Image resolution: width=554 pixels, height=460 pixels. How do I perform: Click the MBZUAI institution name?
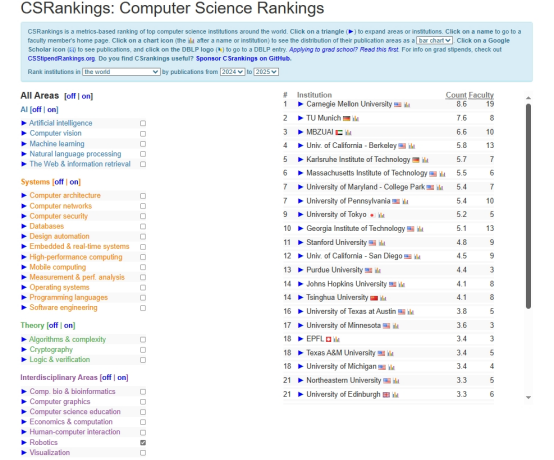click(x=320, y=132)
